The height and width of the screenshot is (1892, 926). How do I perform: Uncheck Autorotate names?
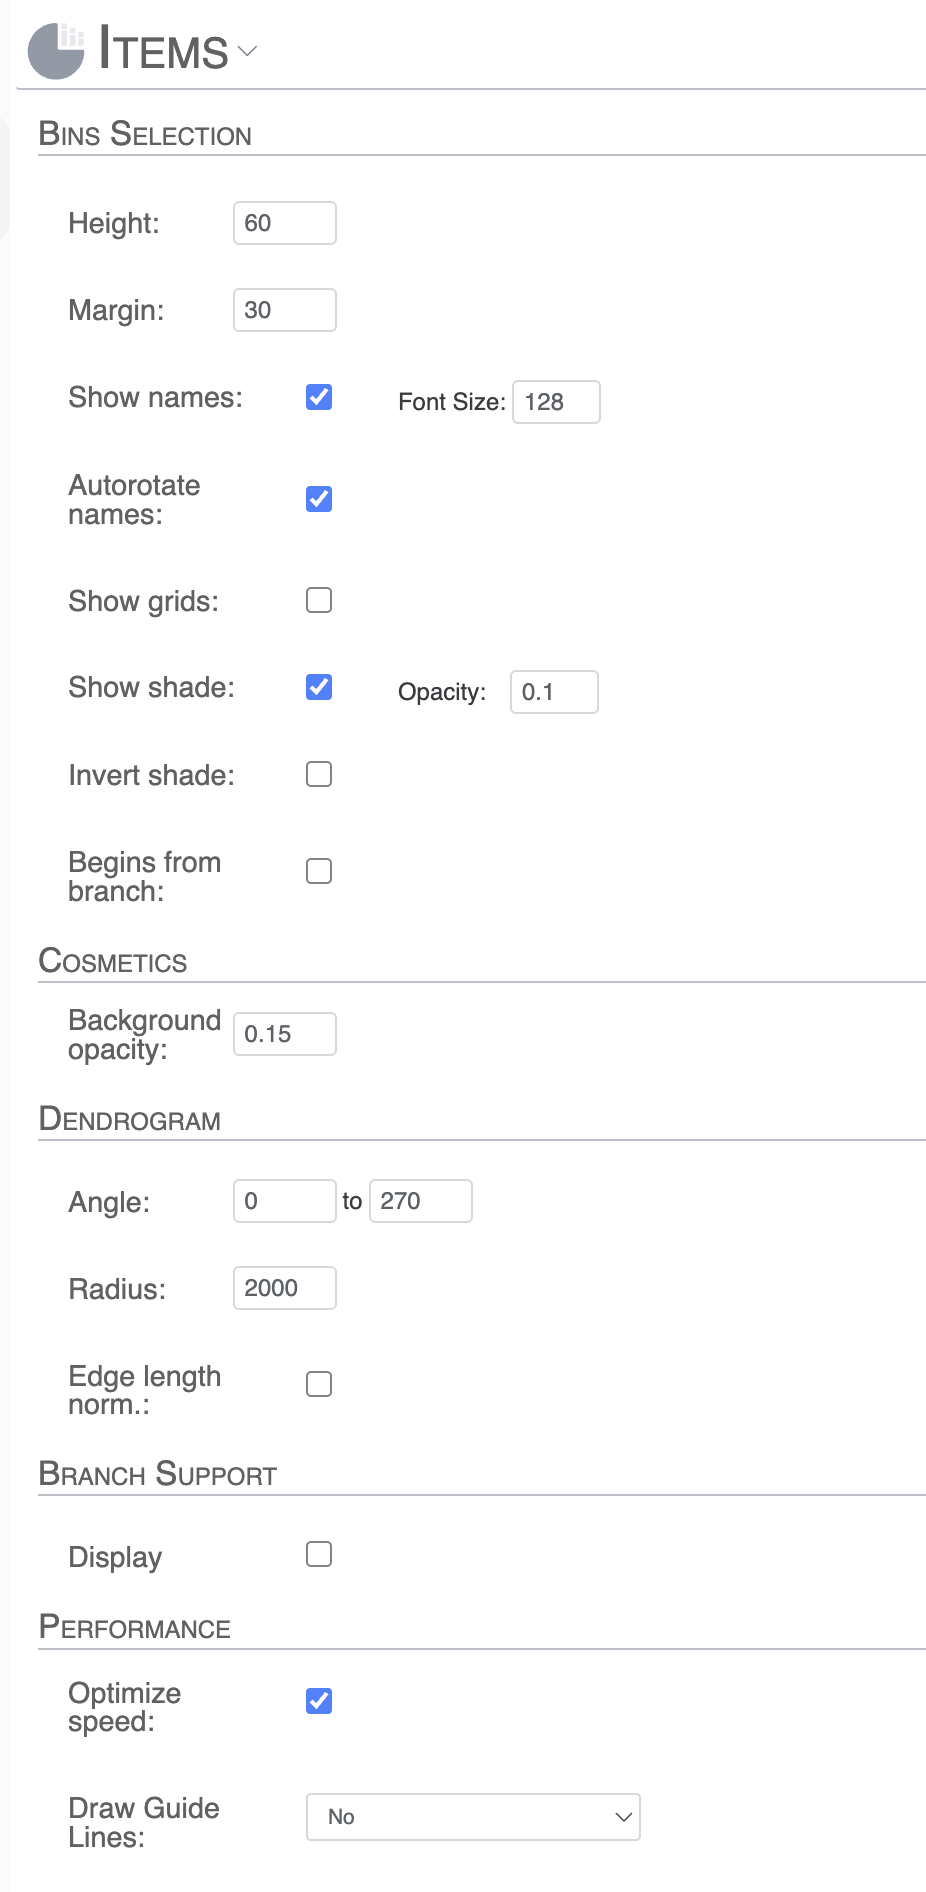click(318, 498)
